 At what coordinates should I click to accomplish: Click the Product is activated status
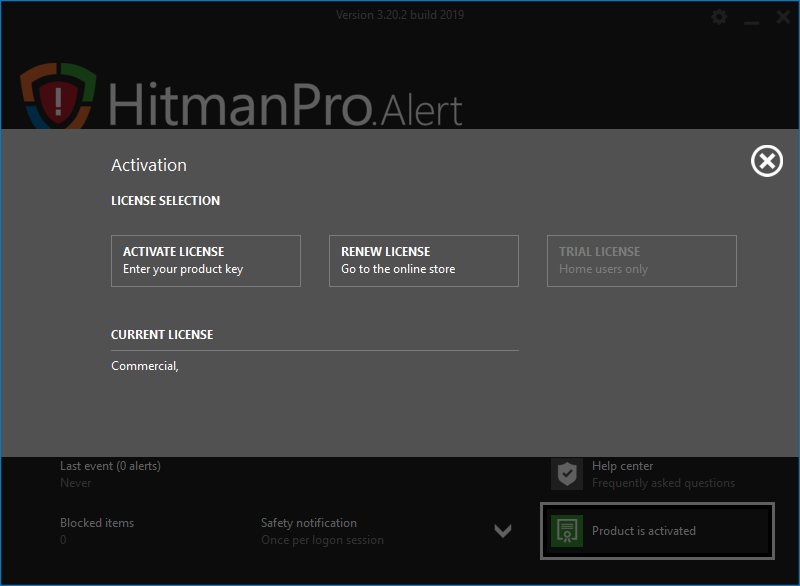(657, 530)
